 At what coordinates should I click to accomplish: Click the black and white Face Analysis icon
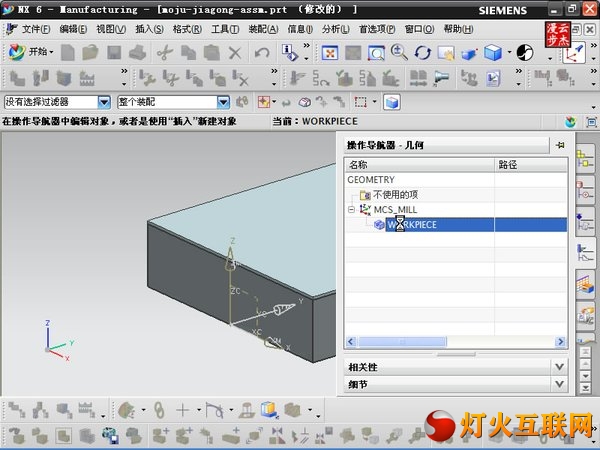tap(525, 52)
